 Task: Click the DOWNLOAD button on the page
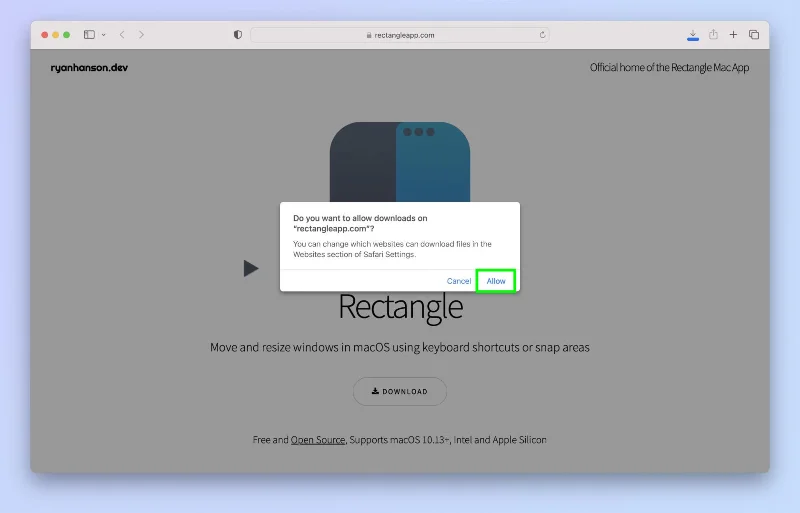tap(399, 392)
